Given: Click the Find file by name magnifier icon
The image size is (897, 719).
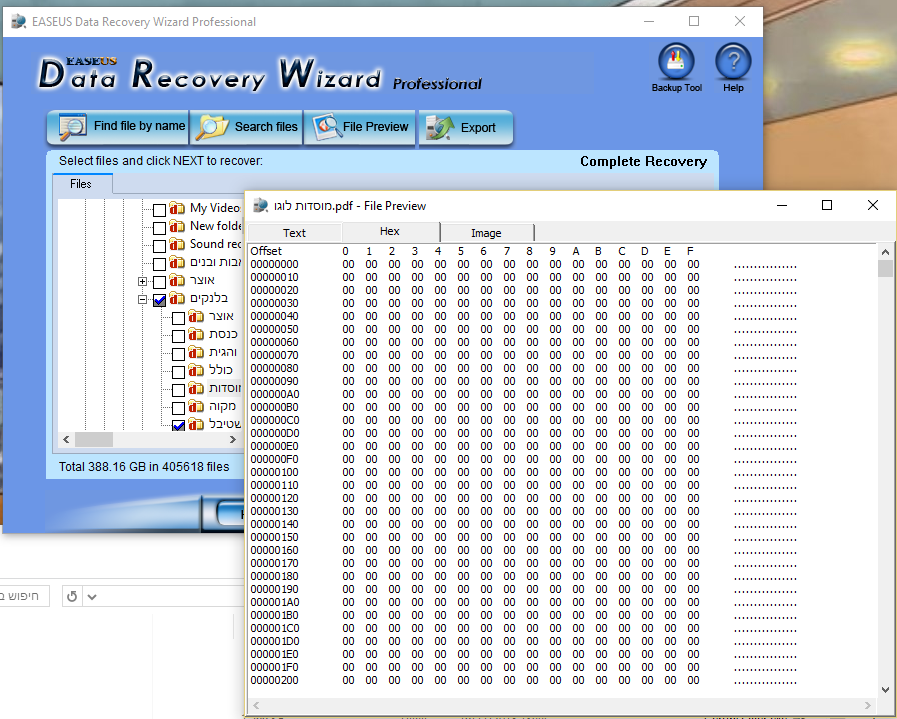Looking at the screenshot, I should (73, 127).
